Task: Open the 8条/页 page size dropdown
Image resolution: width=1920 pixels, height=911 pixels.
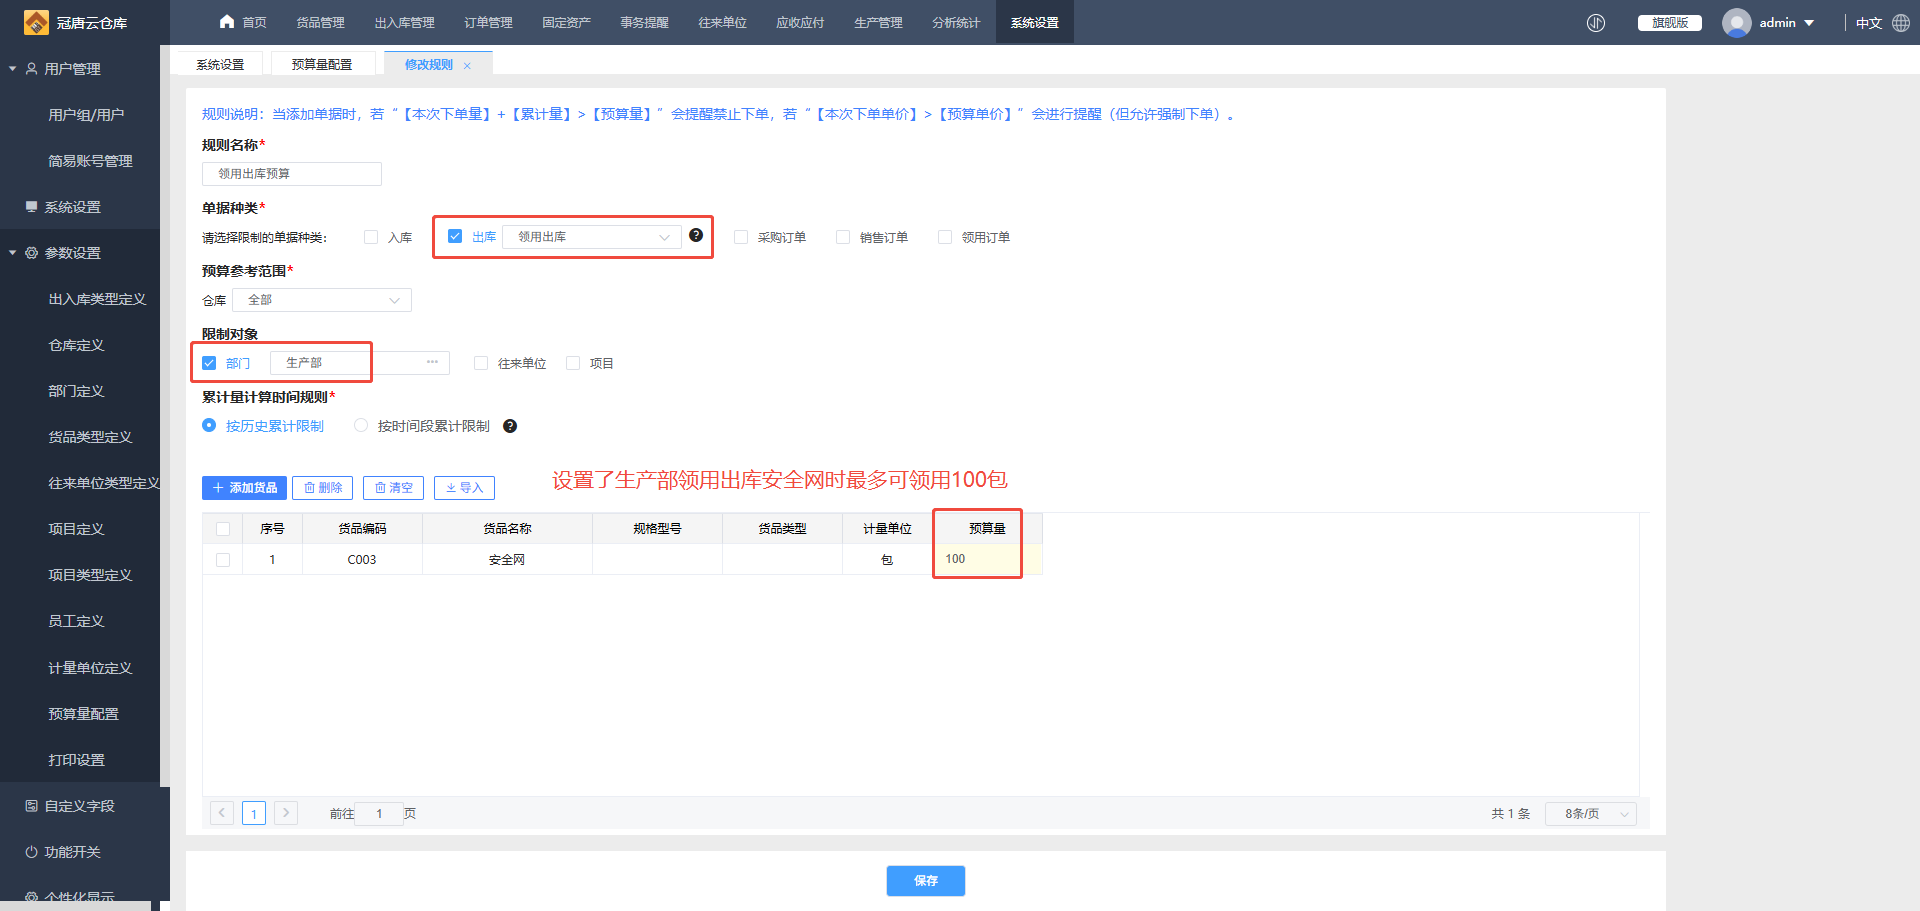Action: [1591, 814]
